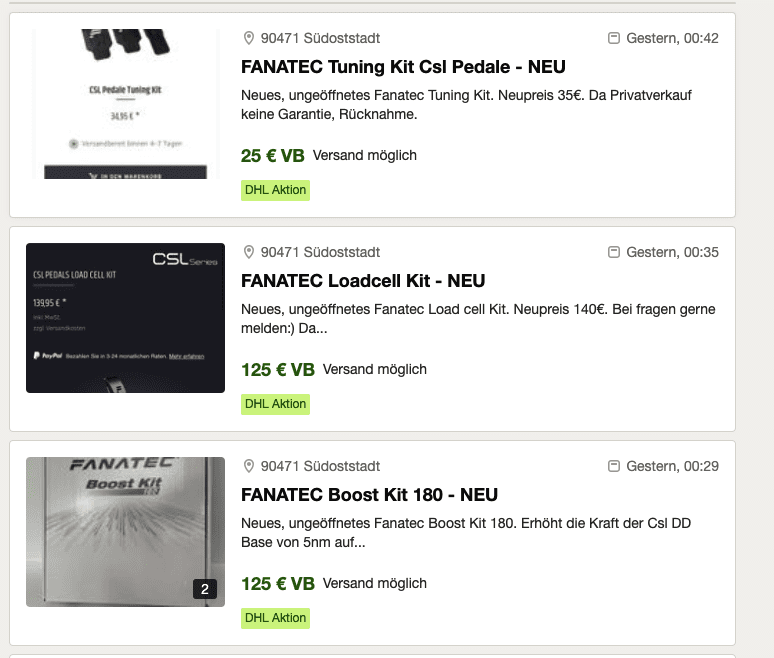The image size is (774, 658).
Task: Click calendar icon next to Gestern, 00:42
Action: 614,38
